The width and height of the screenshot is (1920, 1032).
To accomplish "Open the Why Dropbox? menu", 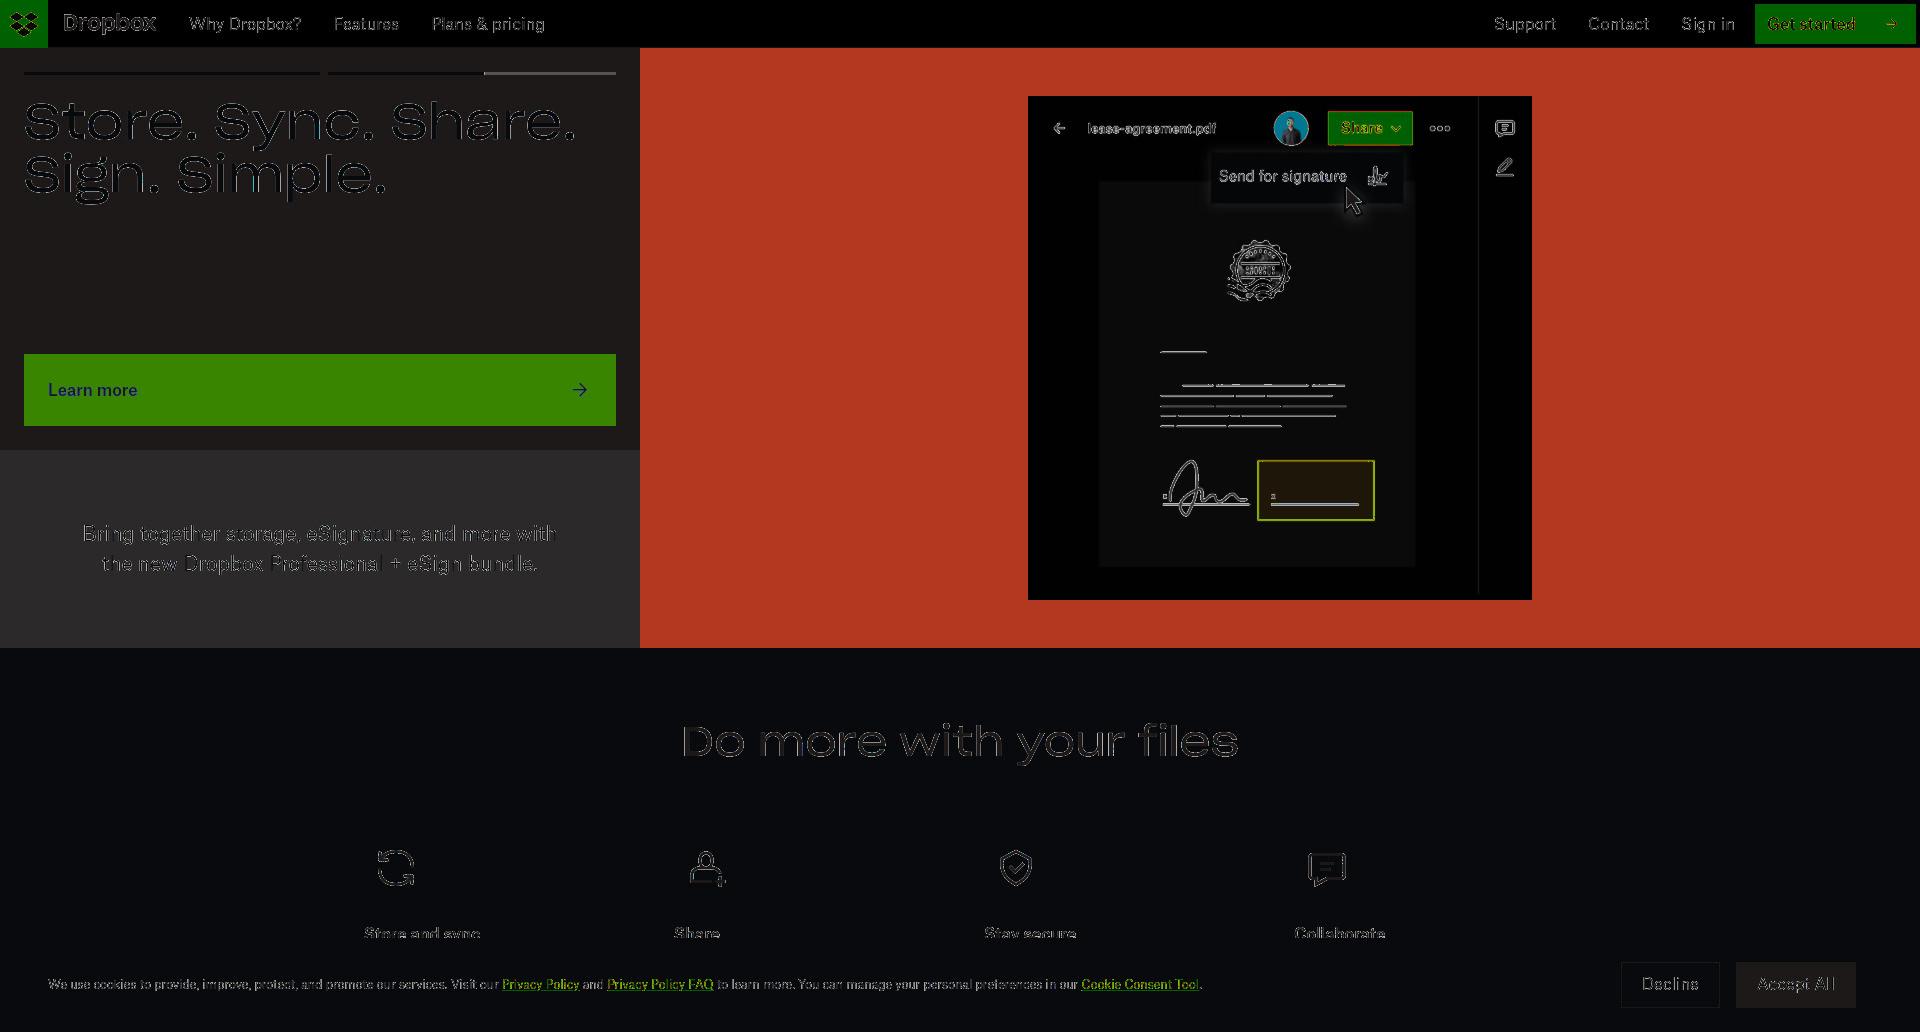I will pos(245,24).
